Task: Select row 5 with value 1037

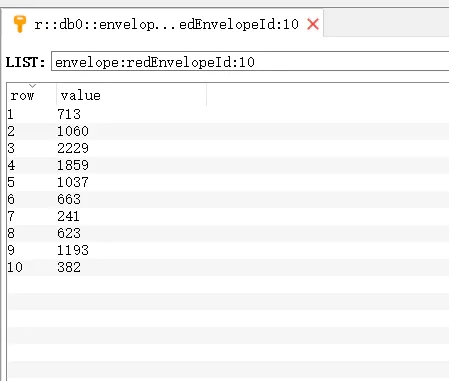Action: point(228,182)
